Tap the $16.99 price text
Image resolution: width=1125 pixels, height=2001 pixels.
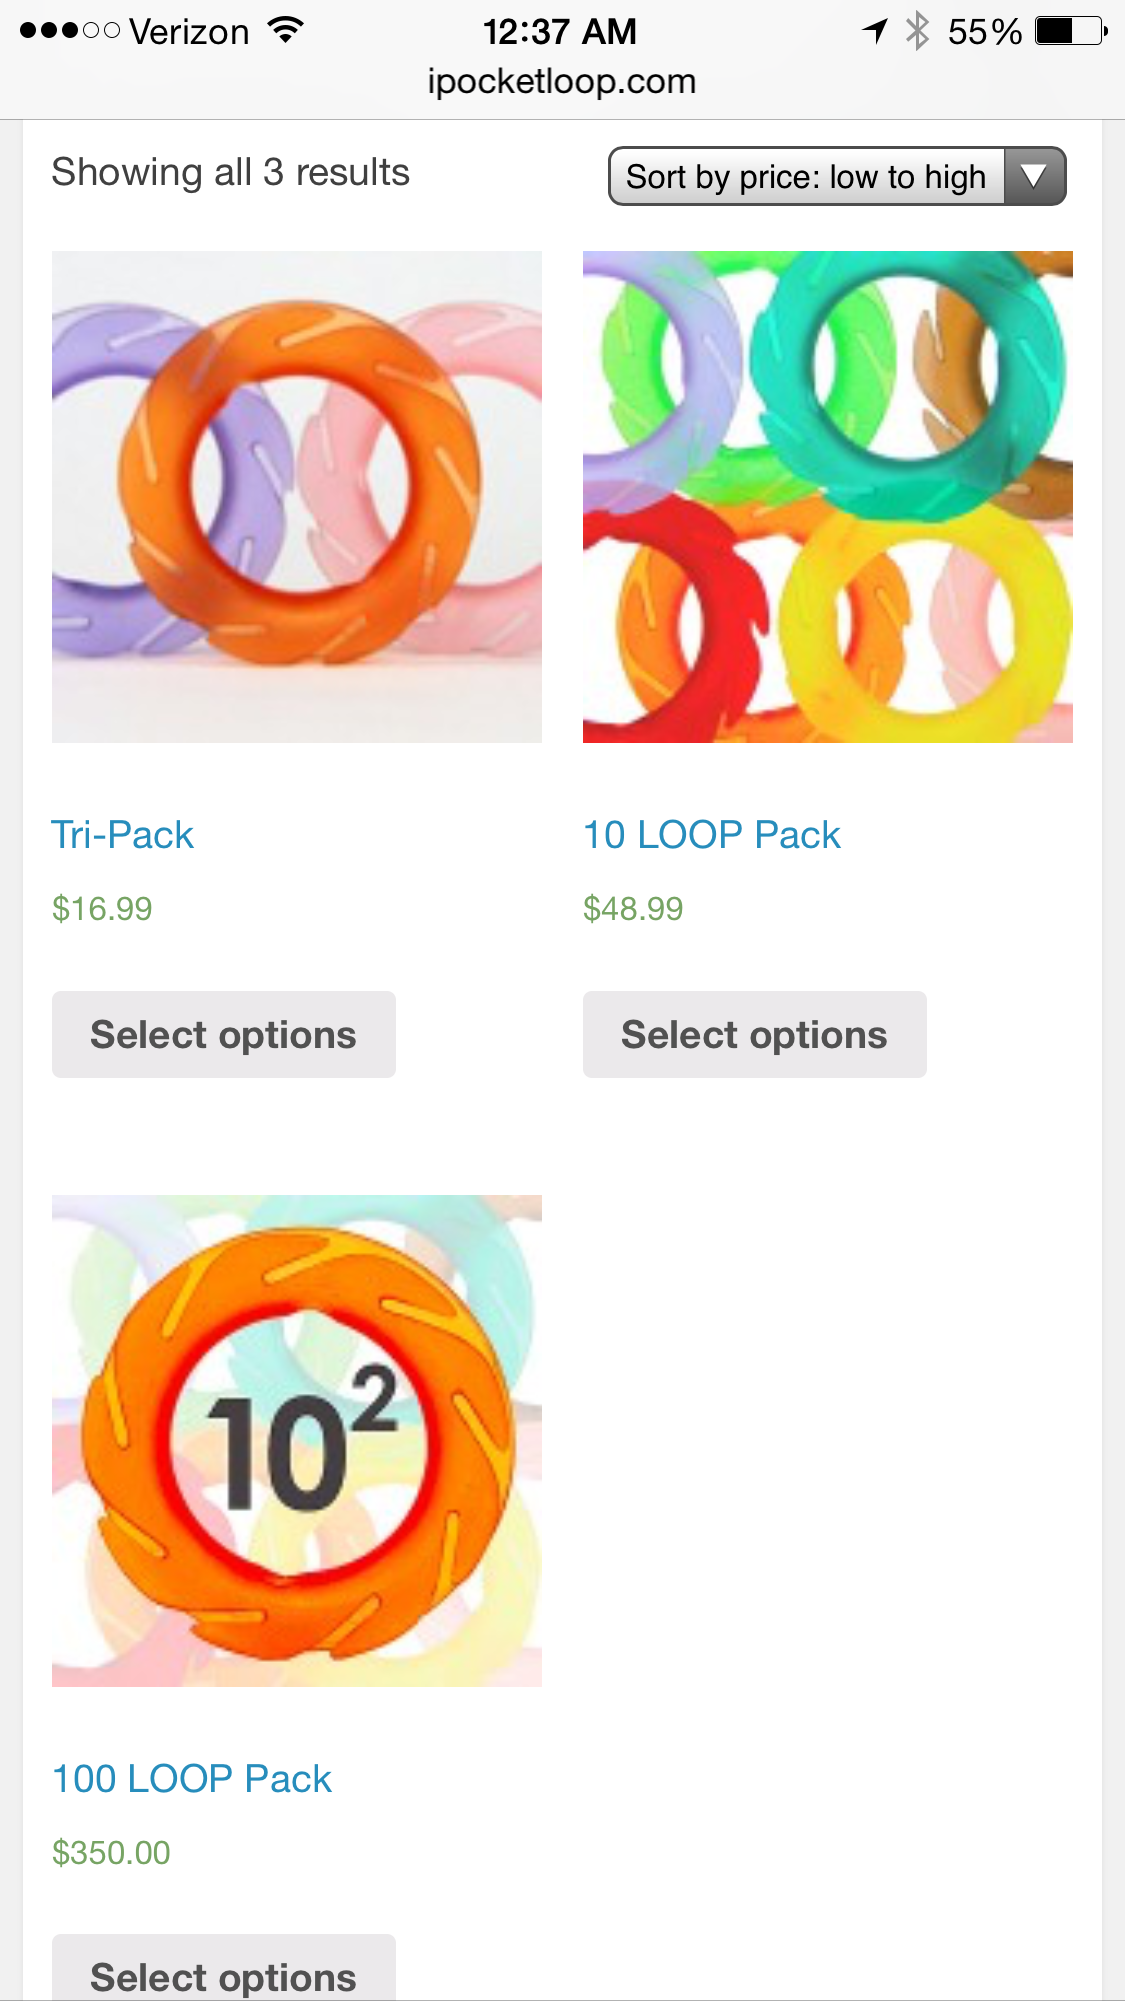pyautogui.click(x=102, y=909)
